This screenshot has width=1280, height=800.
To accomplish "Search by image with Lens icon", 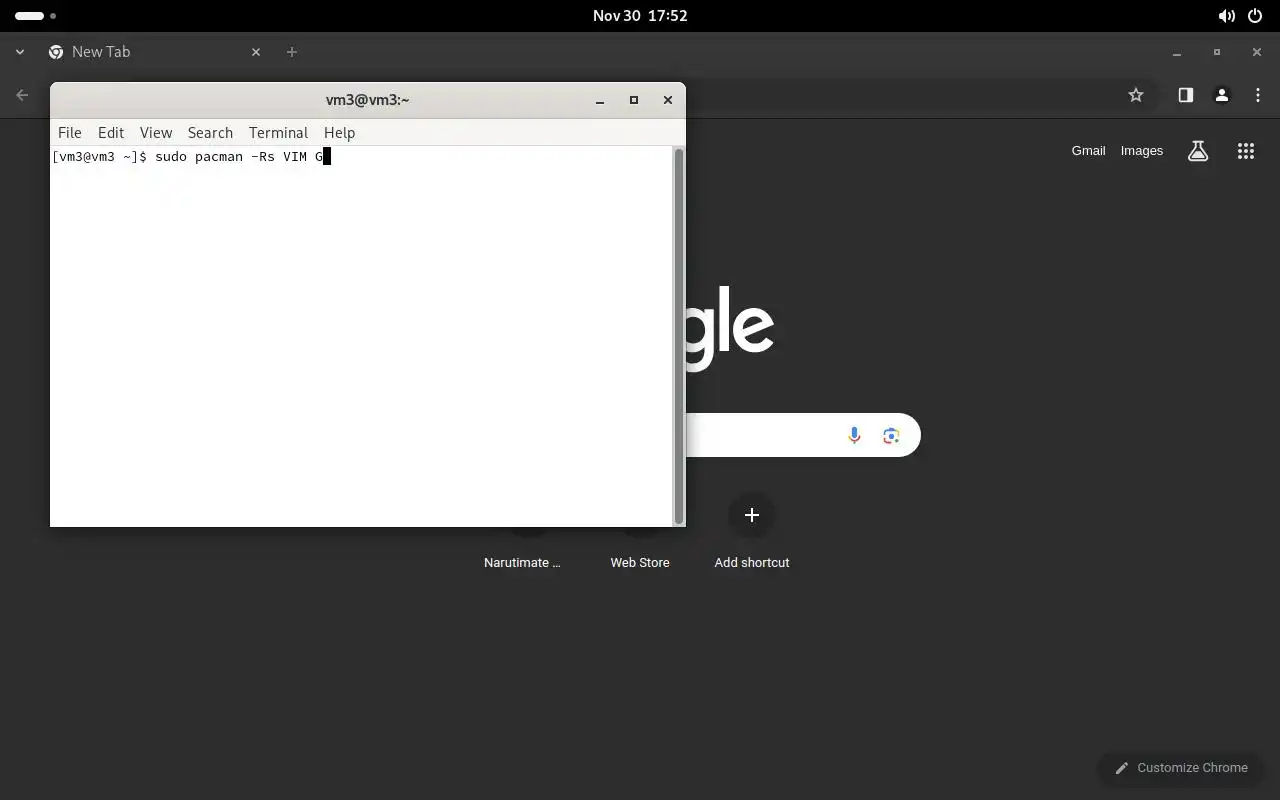I will click(x=891, y=435).
